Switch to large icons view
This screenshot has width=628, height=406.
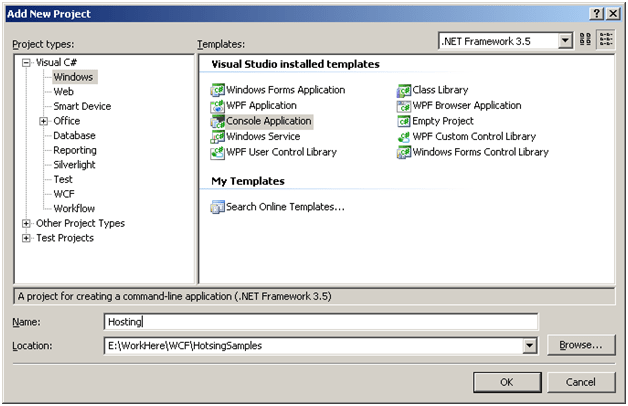[x=586, y=41]
